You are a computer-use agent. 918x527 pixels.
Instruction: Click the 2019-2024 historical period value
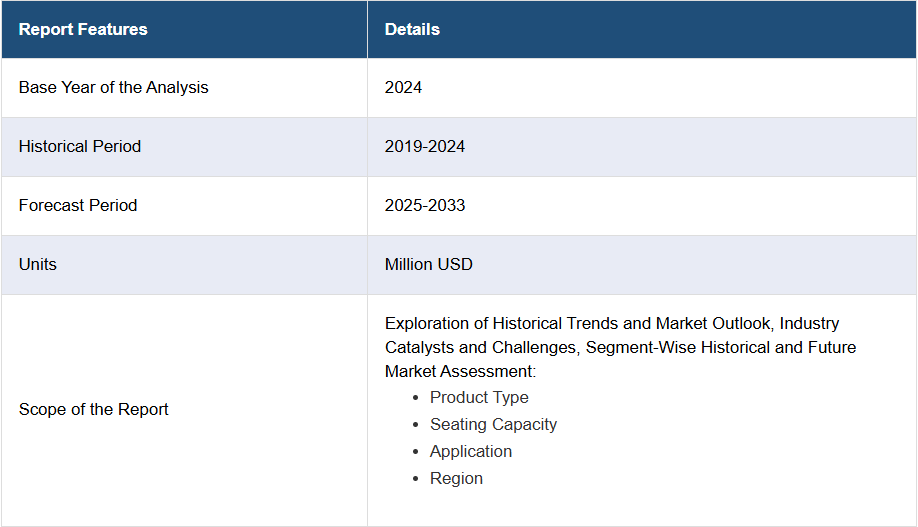[x=425, y=146]
